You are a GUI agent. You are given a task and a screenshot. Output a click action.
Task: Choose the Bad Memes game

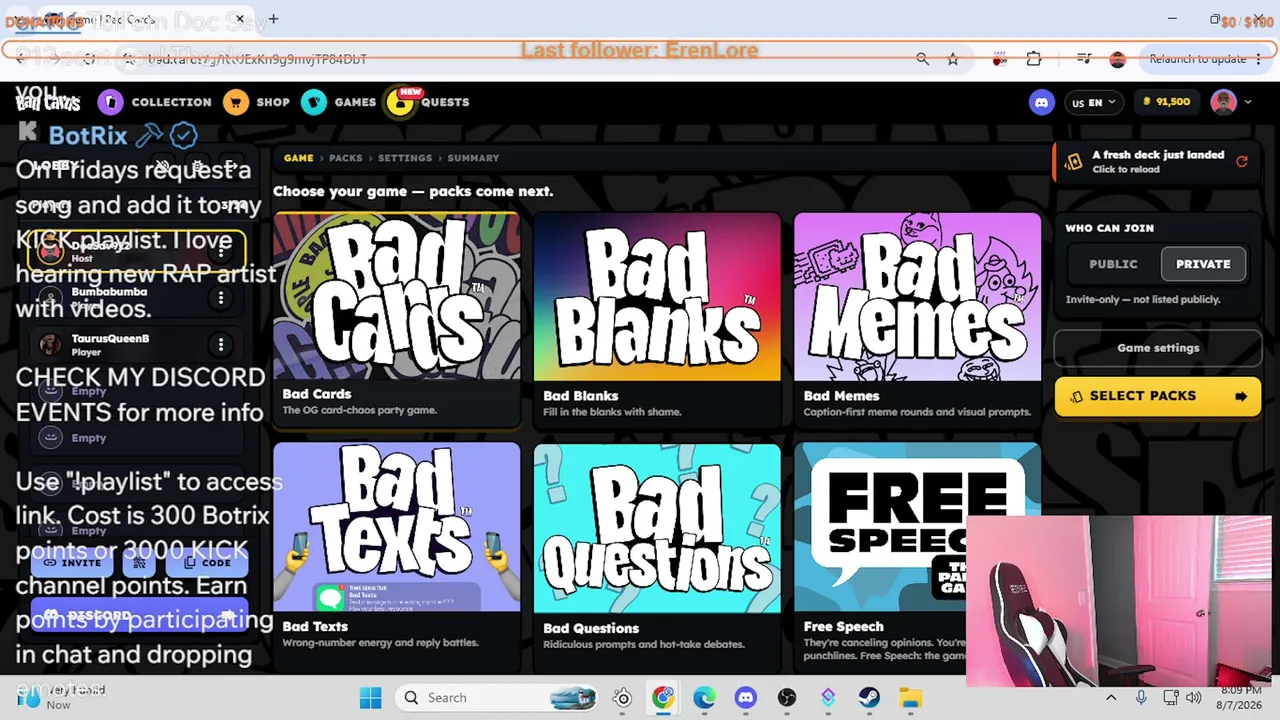tap(917, 319)
